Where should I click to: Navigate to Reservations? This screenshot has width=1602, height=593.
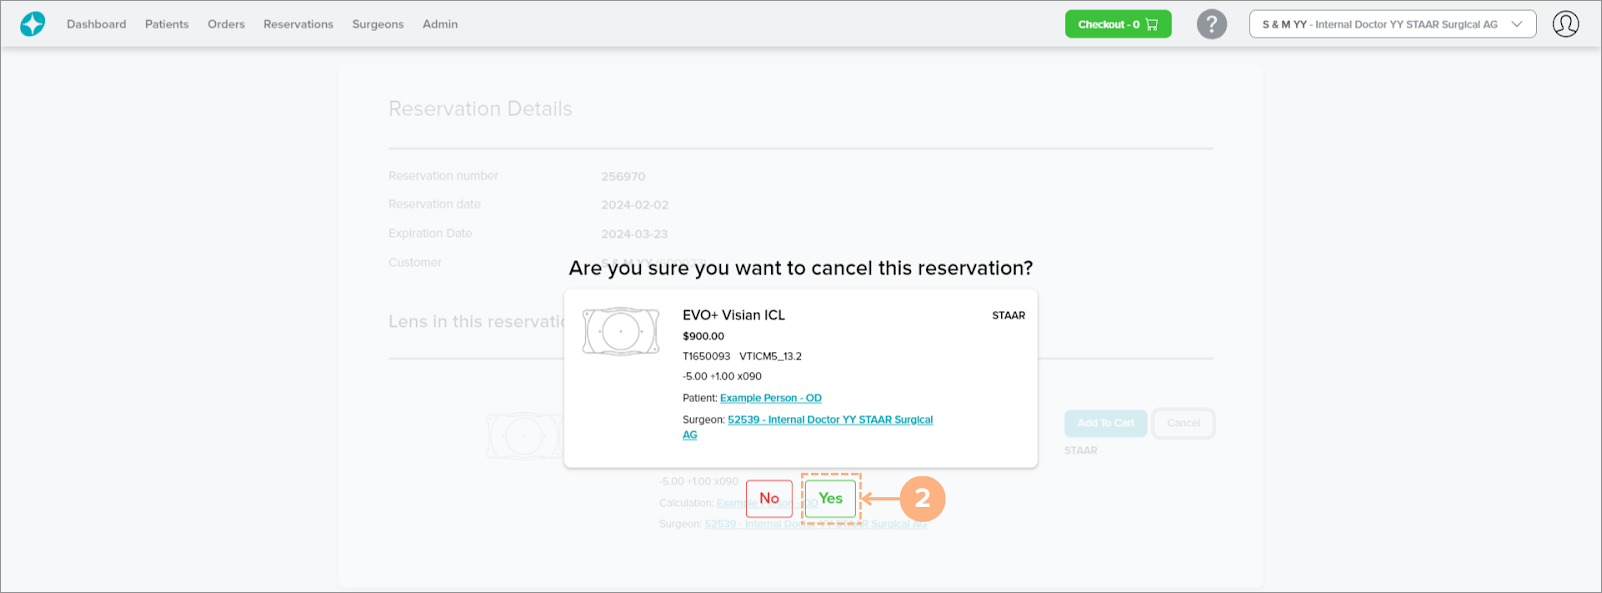298,24
